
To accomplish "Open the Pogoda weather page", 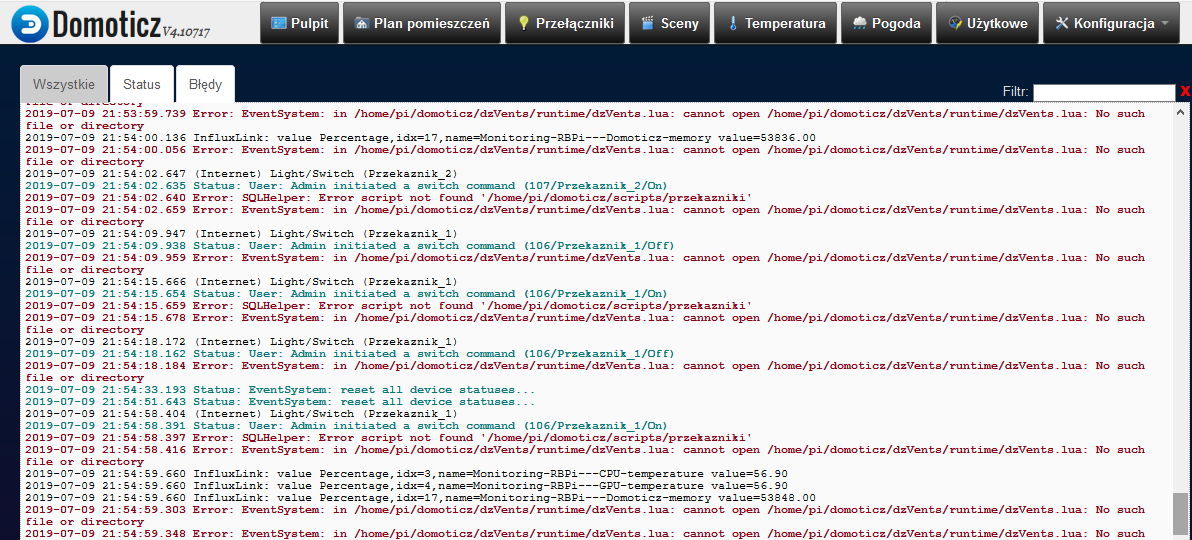I will pos(886,23).
